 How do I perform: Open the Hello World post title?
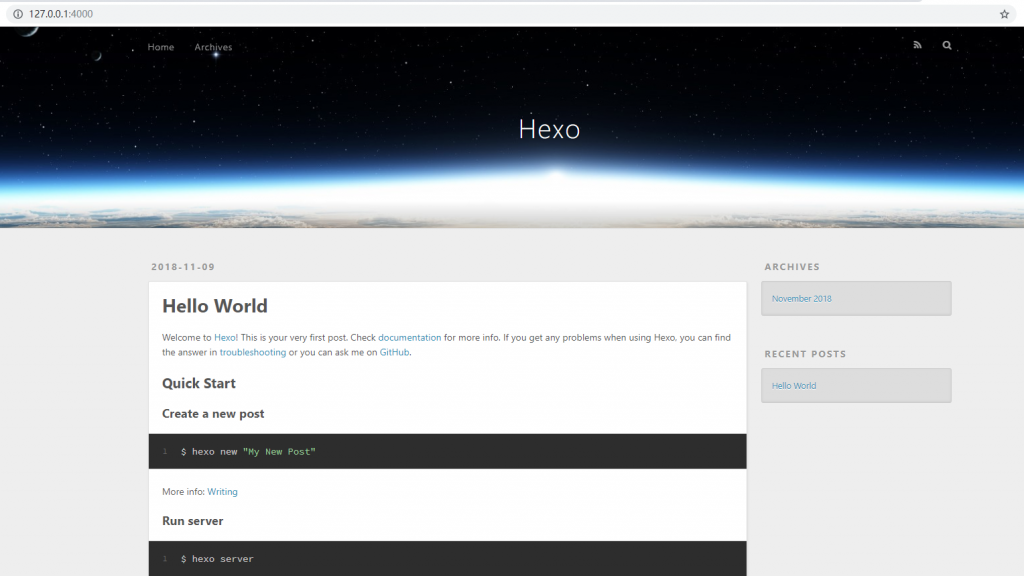click(215, 306)
